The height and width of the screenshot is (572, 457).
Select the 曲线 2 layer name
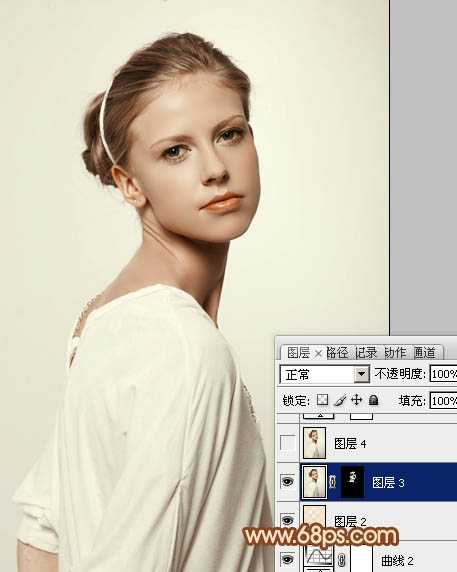click(397, 560)
